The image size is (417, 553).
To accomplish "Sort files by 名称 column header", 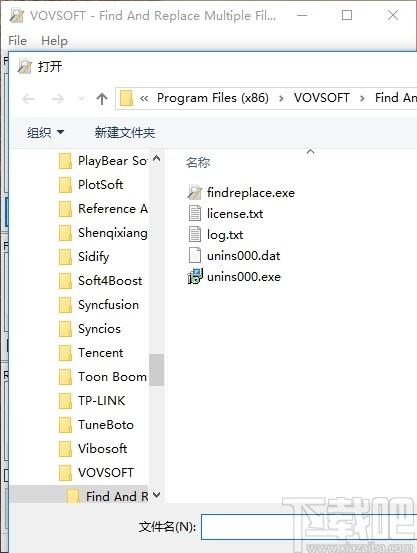I will click(x=198, y=162).
